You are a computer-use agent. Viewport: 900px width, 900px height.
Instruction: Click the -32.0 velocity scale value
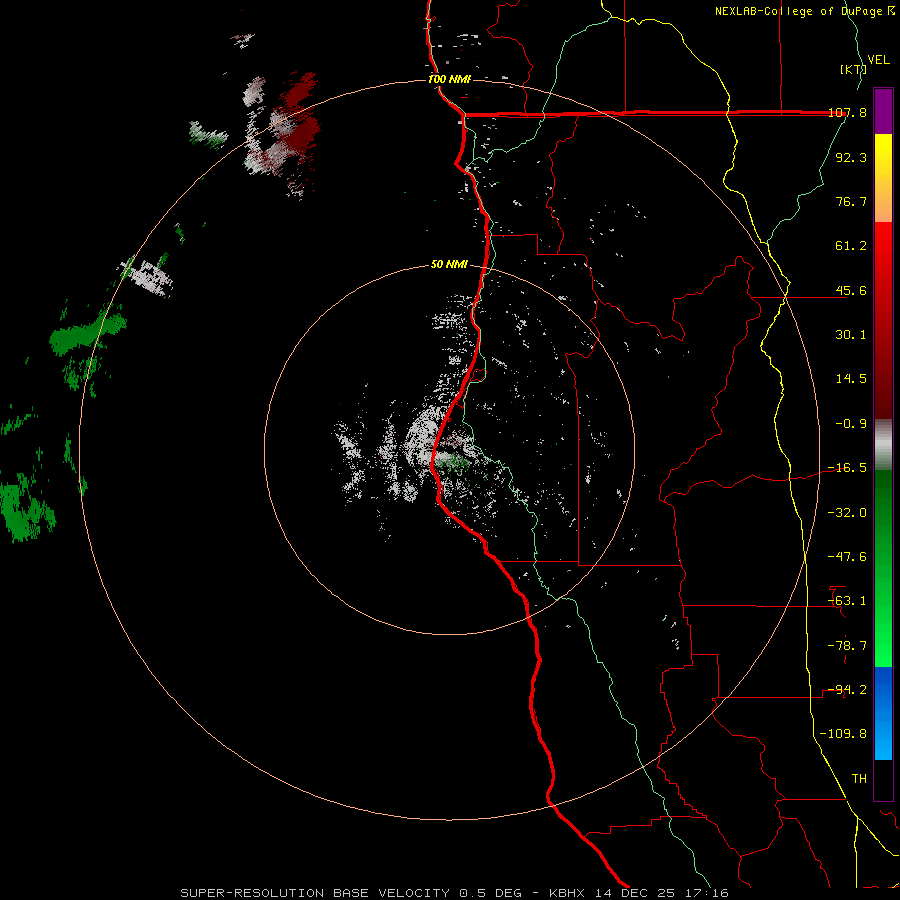[x=847, y=513]
